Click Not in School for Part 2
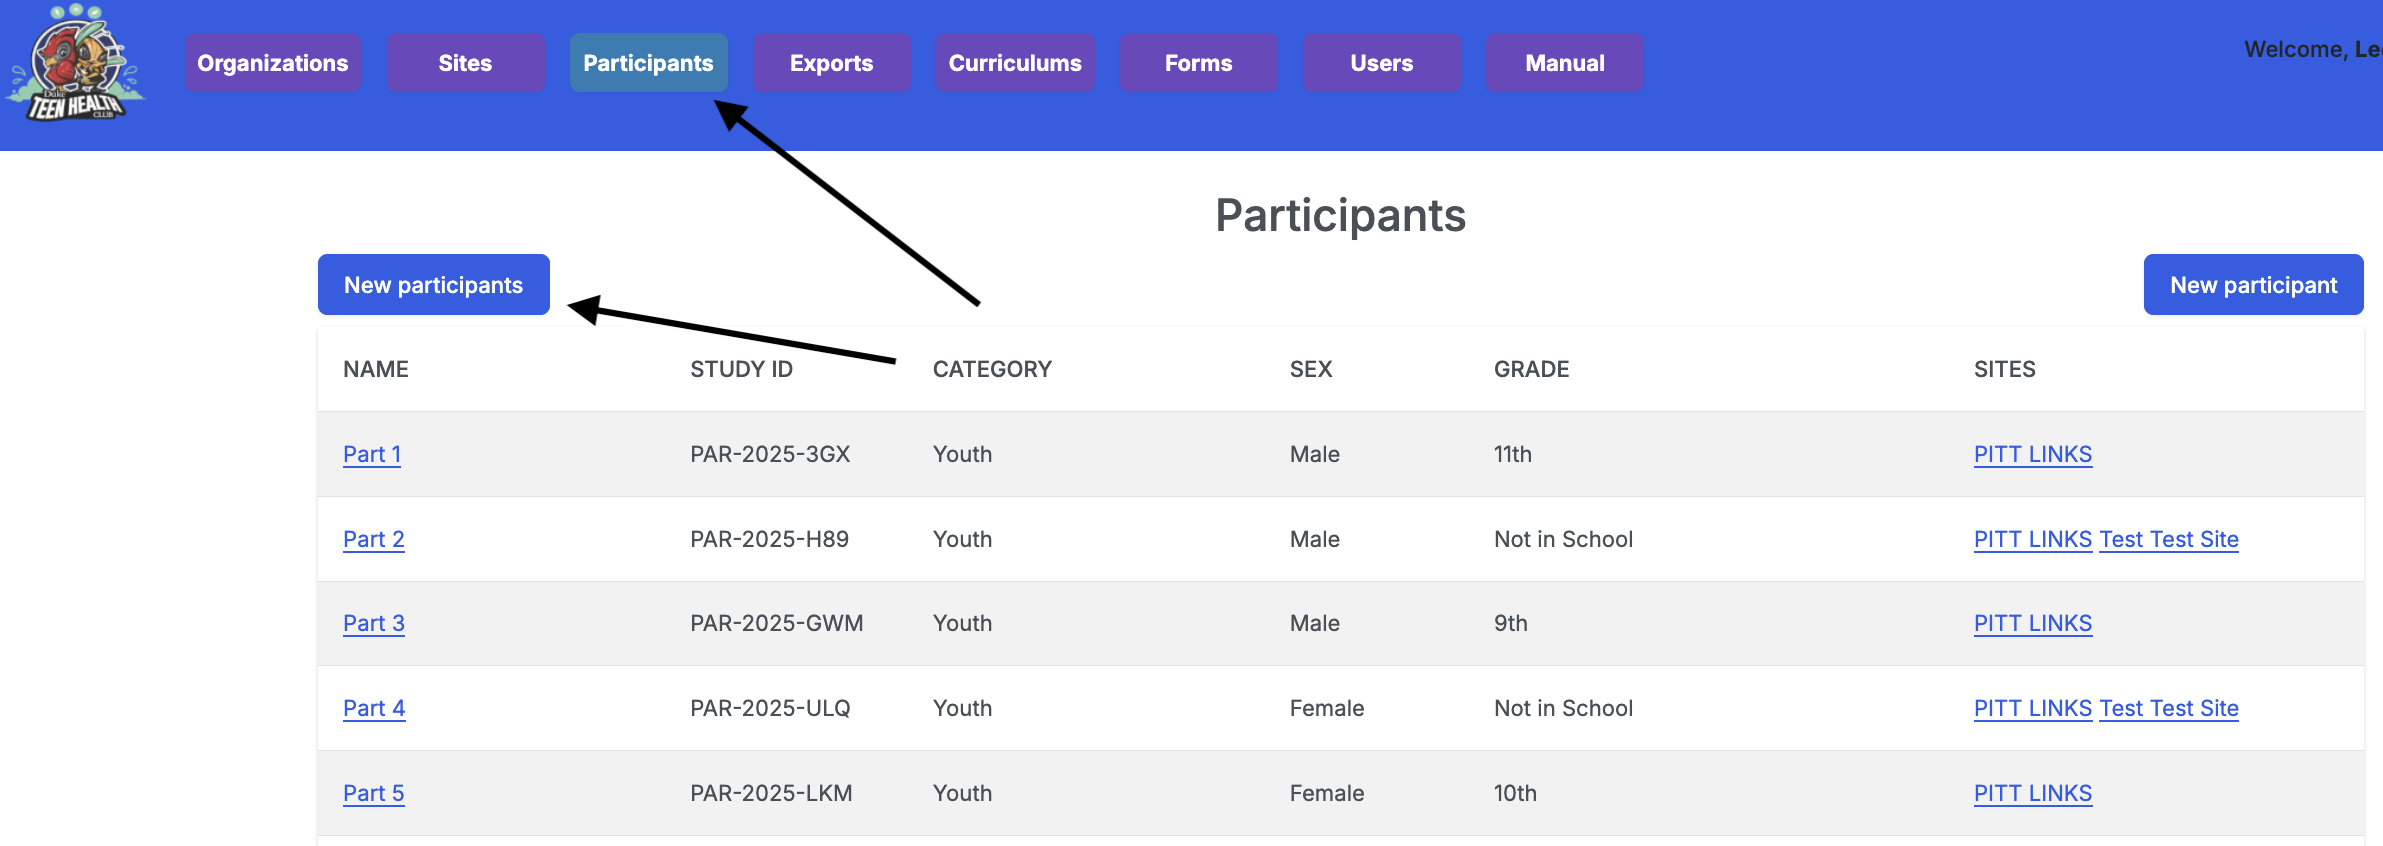This screenshot has width=2383, height=846. point(1563,539)
